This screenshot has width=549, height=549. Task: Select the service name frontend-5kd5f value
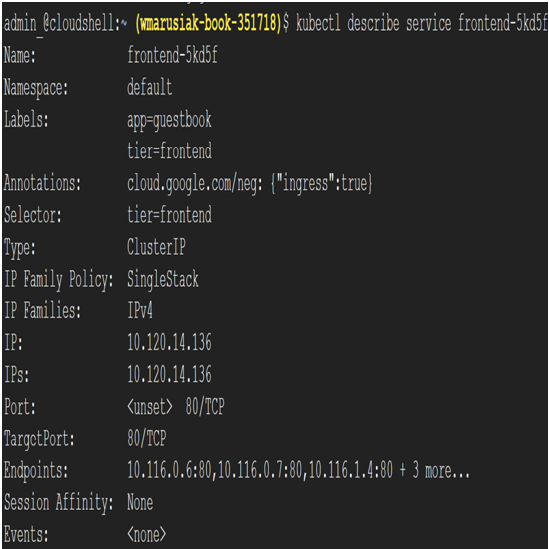coord(172,55)
